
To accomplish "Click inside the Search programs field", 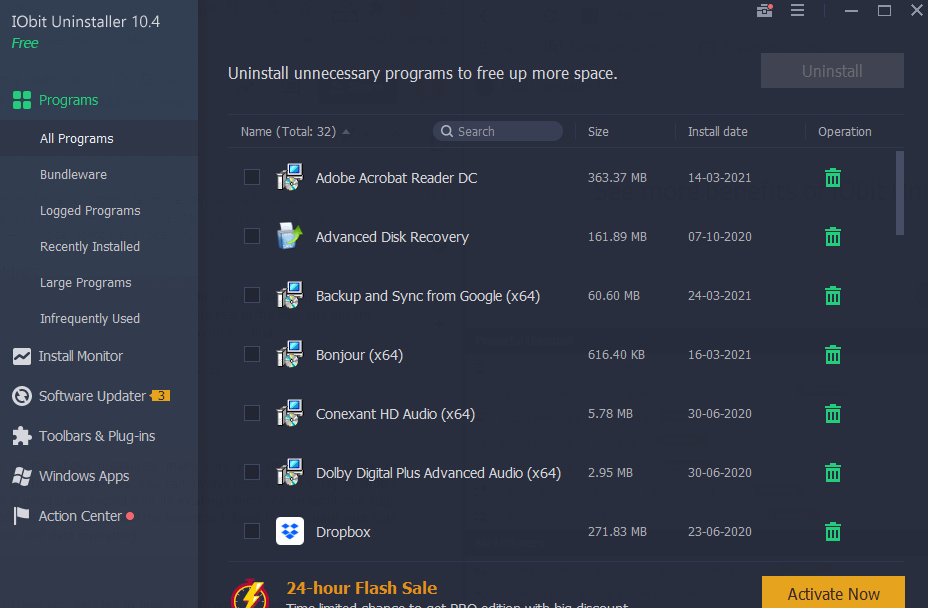I will [x=498, y=130].
